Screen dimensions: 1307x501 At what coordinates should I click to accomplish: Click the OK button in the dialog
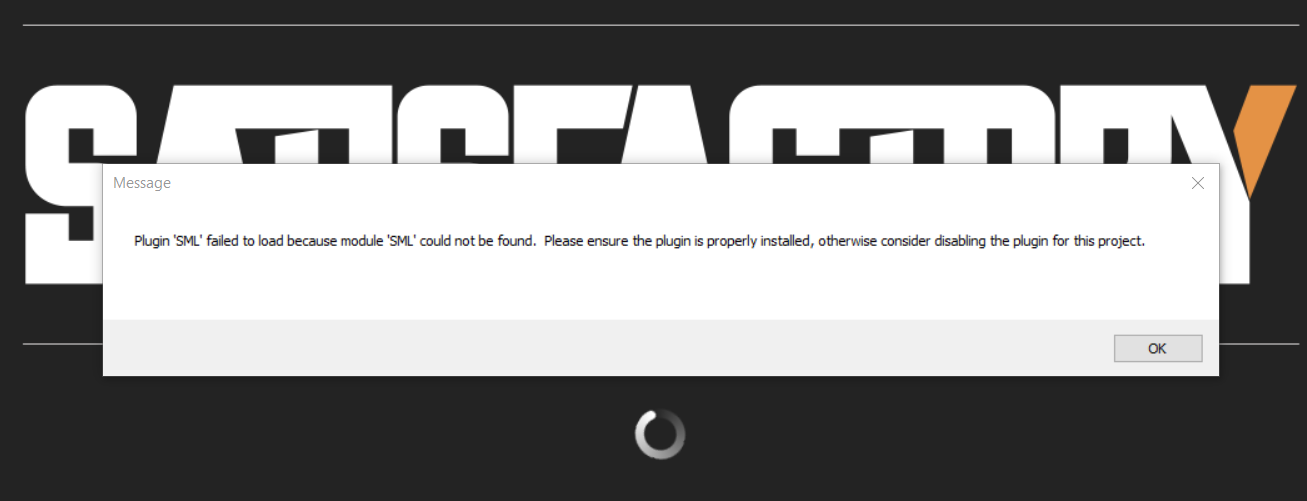pyautogui.click(x=1158, y=348)
